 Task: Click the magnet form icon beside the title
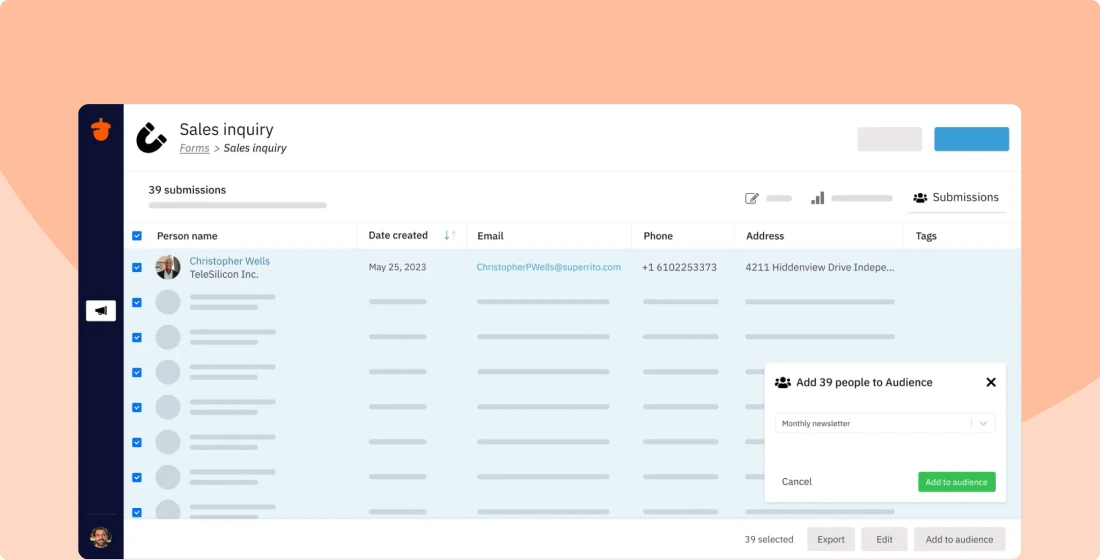151,138
